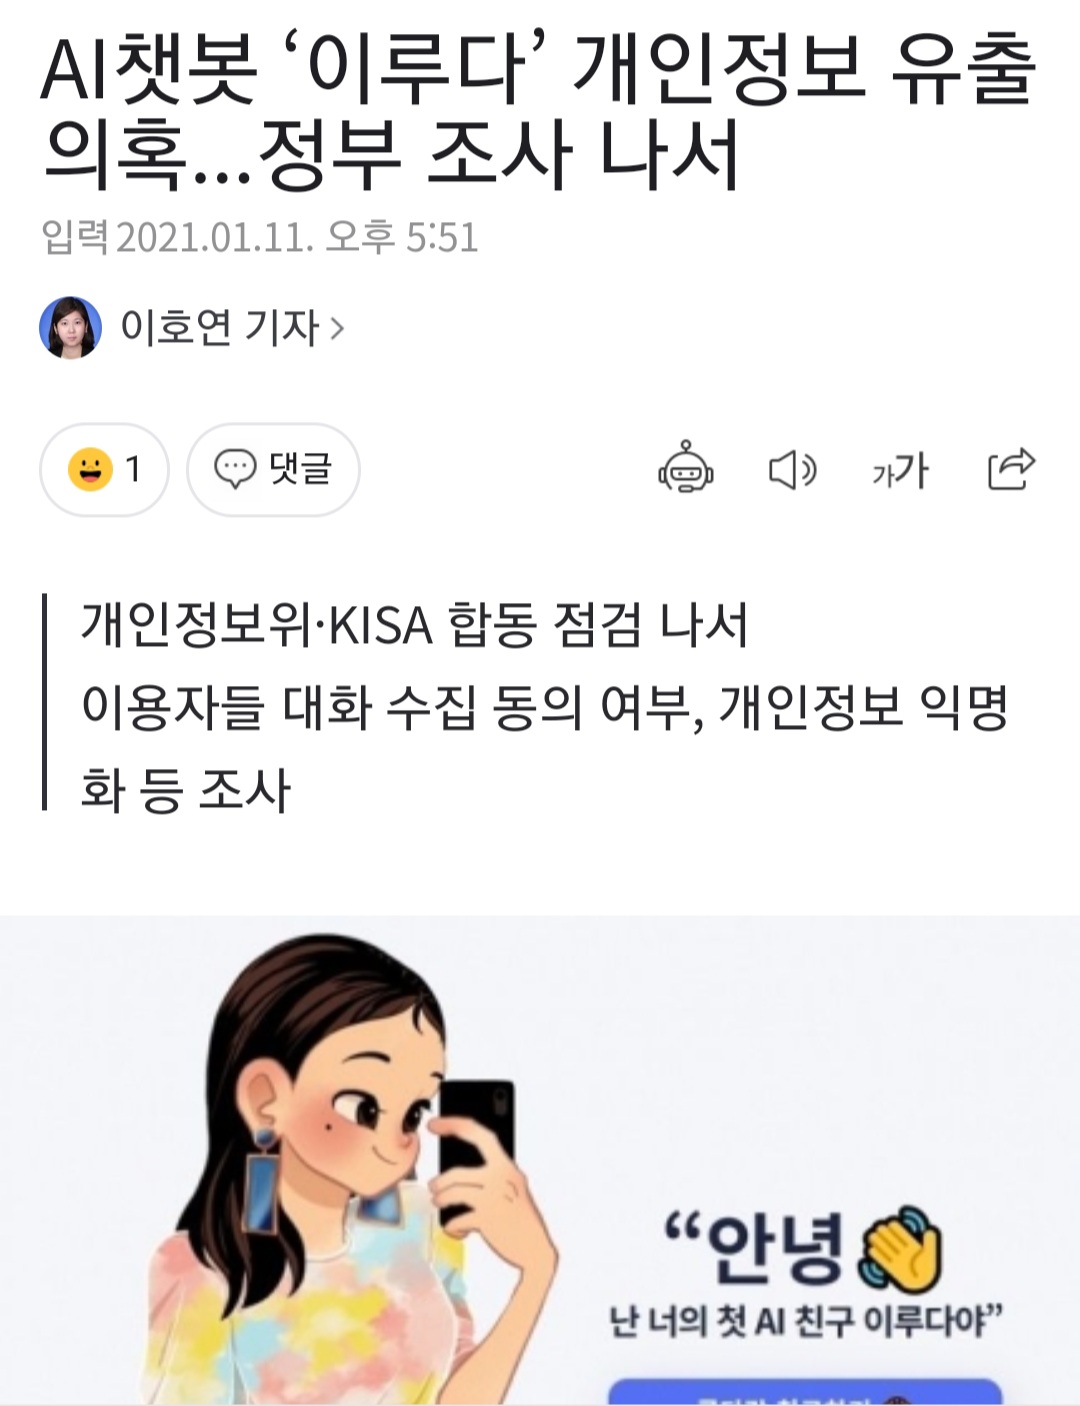
Task: Share the article via the share icon
Action: [x=1010, y=468]
